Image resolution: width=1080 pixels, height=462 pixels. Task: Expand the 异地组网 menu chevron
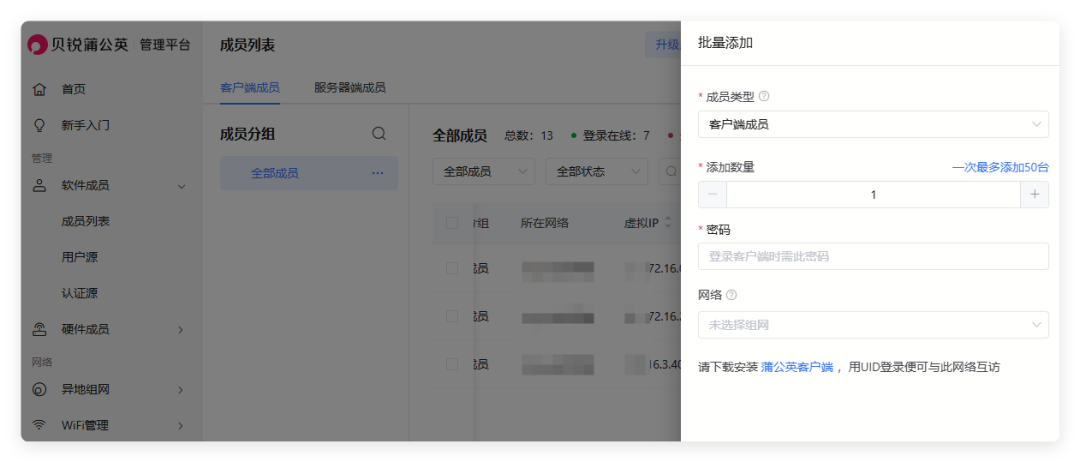click(181, 390)
